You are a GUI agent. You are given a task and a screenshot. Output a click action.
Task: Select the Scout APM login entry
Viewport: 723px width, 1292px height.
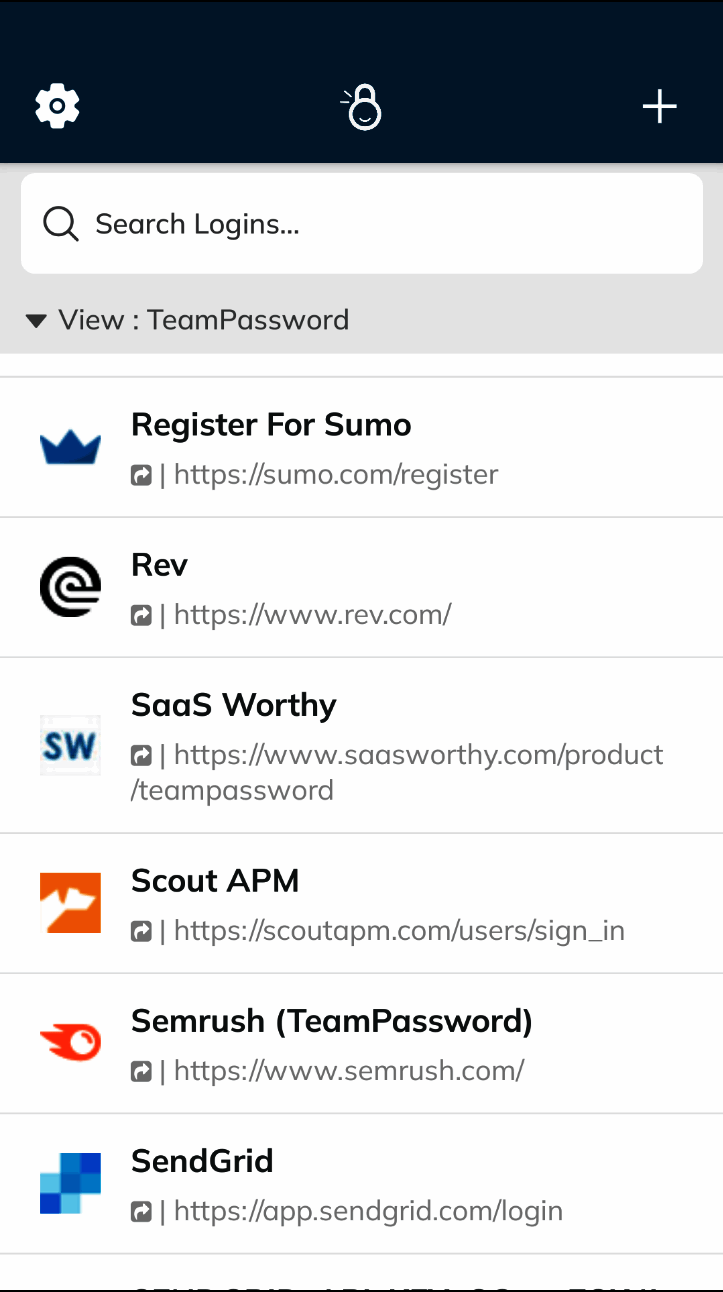[x=215, y=882]
